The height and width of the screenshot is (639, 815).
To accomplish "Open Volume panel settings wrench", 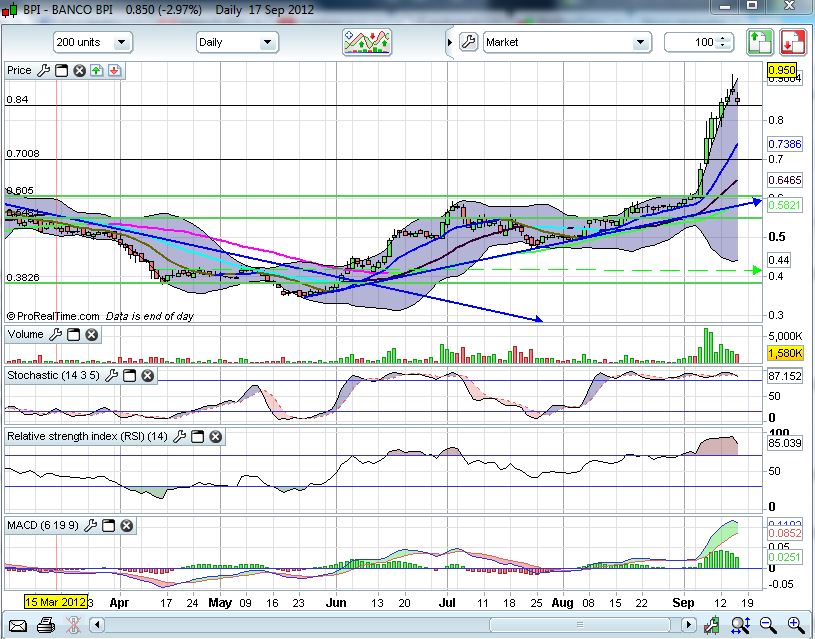I will [x=55, y=334].
